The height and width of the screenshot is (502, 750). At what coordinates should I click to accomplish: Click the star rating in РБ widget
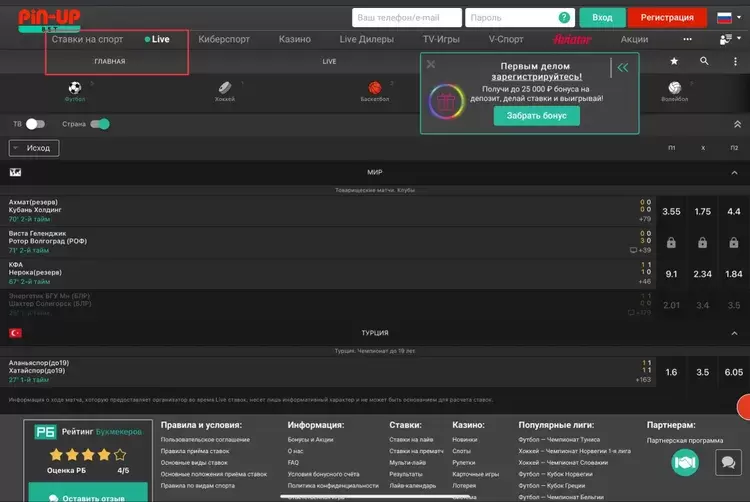tap(88, 455)
